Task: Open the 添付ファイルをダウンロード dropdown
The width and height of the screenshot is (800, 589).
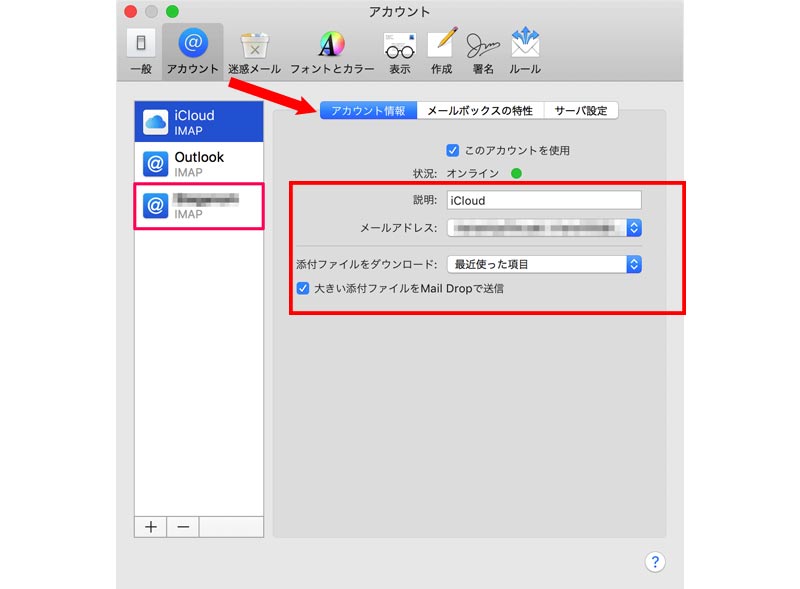Action: (x=544, y=264)
